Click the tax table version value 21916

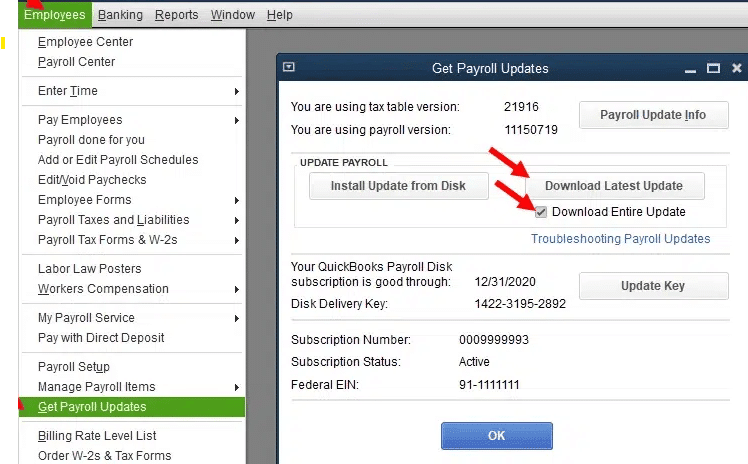click(521, 107)
